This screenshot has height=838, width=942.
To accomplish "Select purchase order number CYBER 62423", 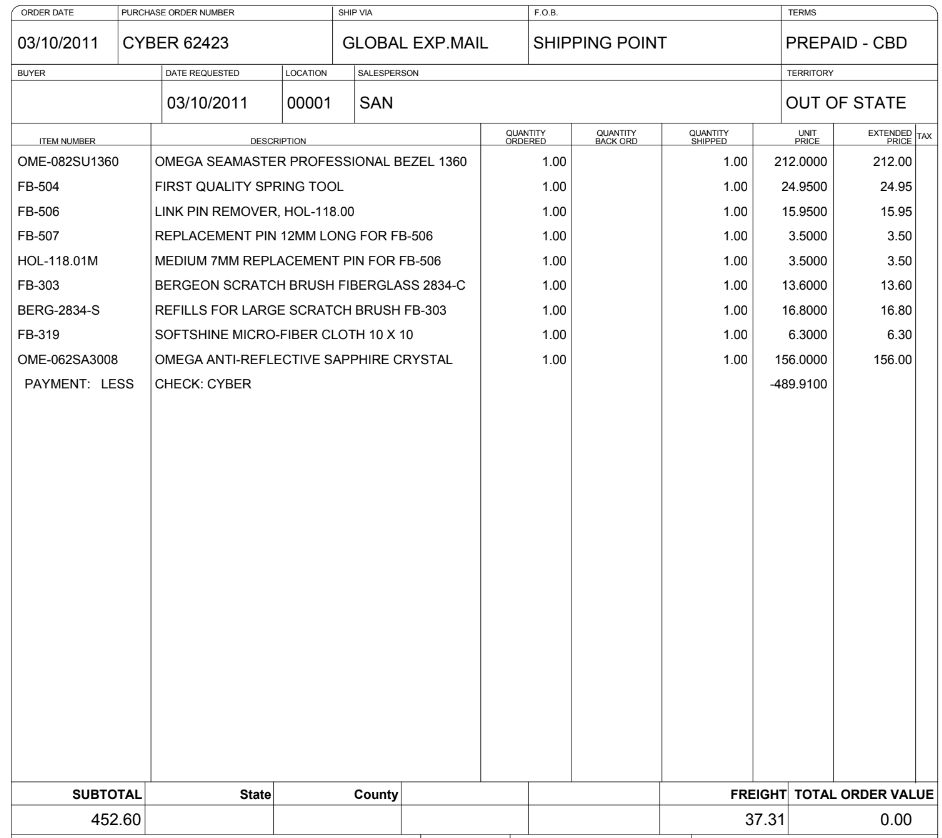I will (190, 44).
